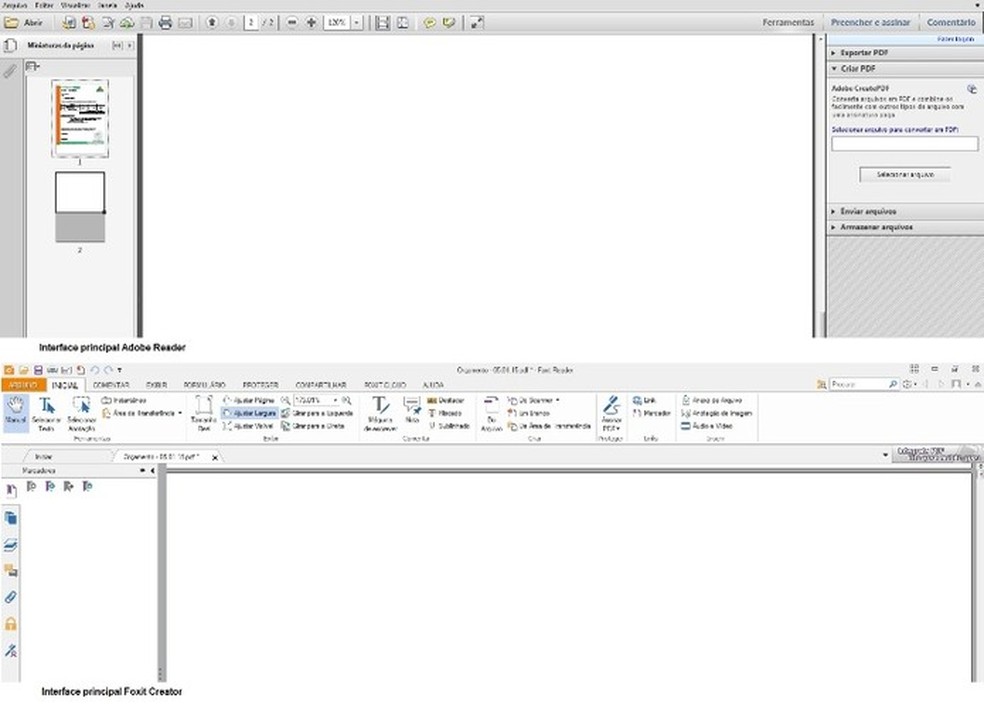The width and height of the screenshot is (984, 708).
Task: Open the Ajuda menu in Adobe Reader
Action: point(134,5)
